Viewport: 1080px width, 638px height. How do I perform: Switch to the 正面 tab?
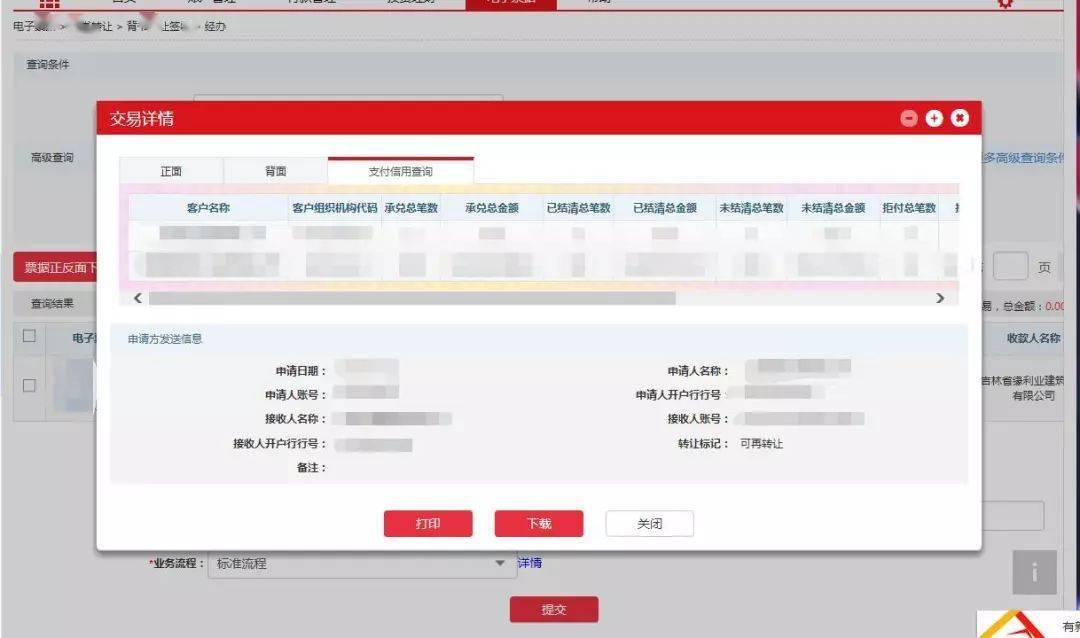[171, 171]
